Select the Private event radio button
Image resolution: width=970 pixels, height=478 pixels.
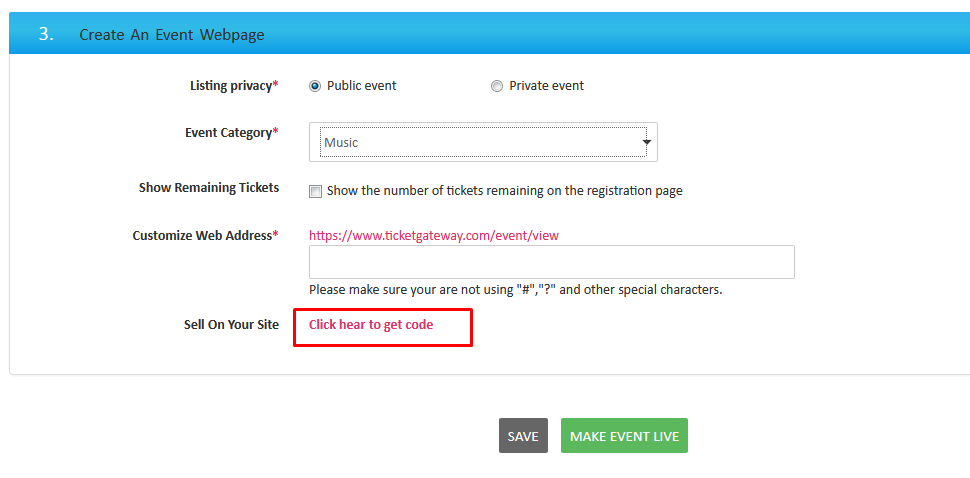coord(497,86)
